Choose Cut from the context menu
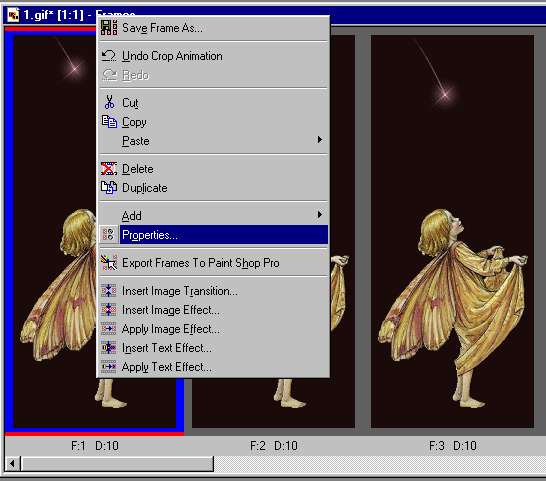 click(x=213, y=103)
